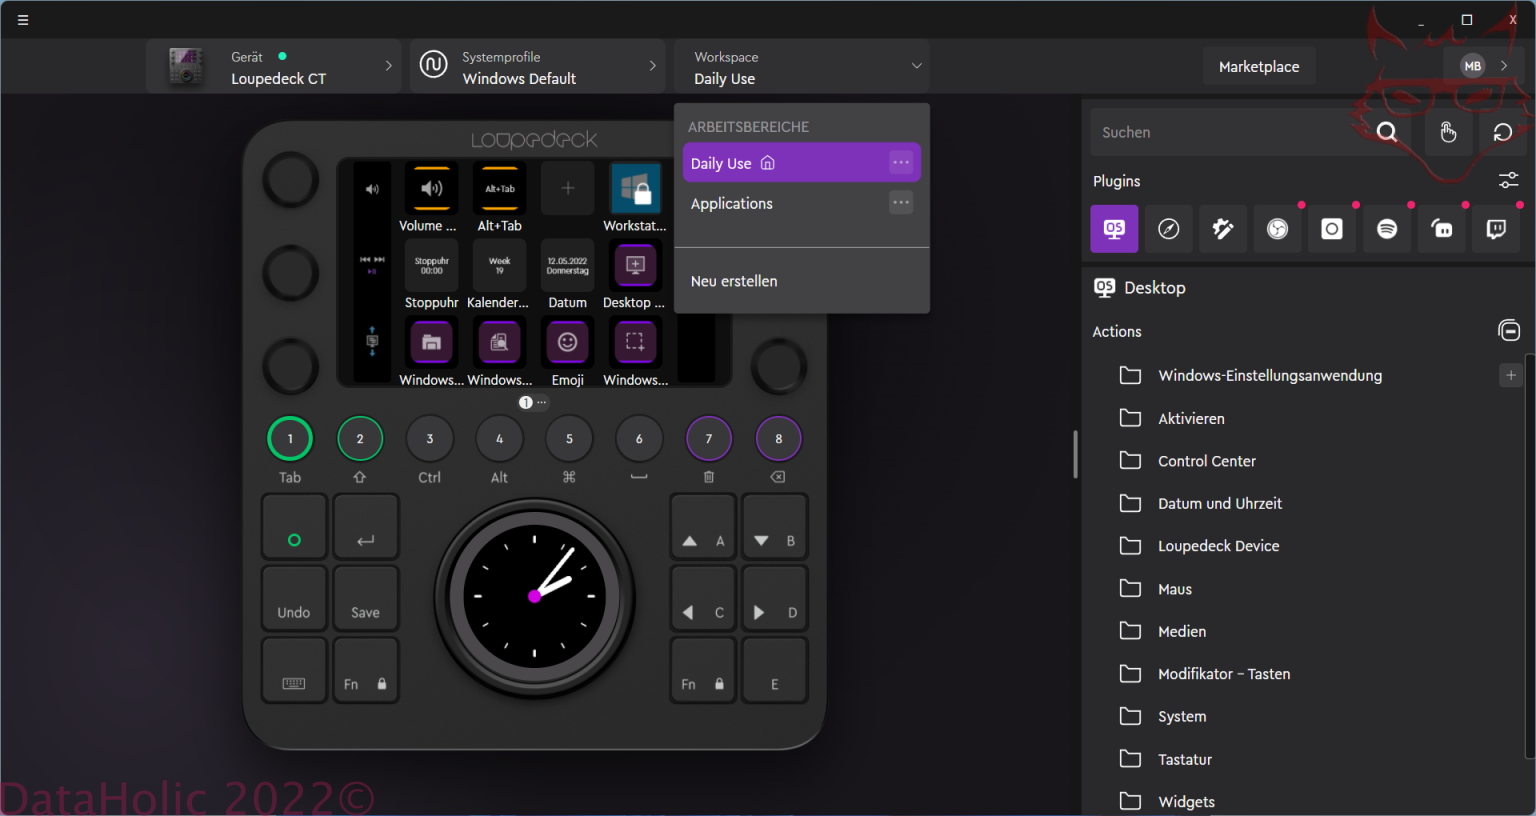Add Windows-Einstellungsanwendung with plus button
The image size is (1536, 816).
point(1511,375)
